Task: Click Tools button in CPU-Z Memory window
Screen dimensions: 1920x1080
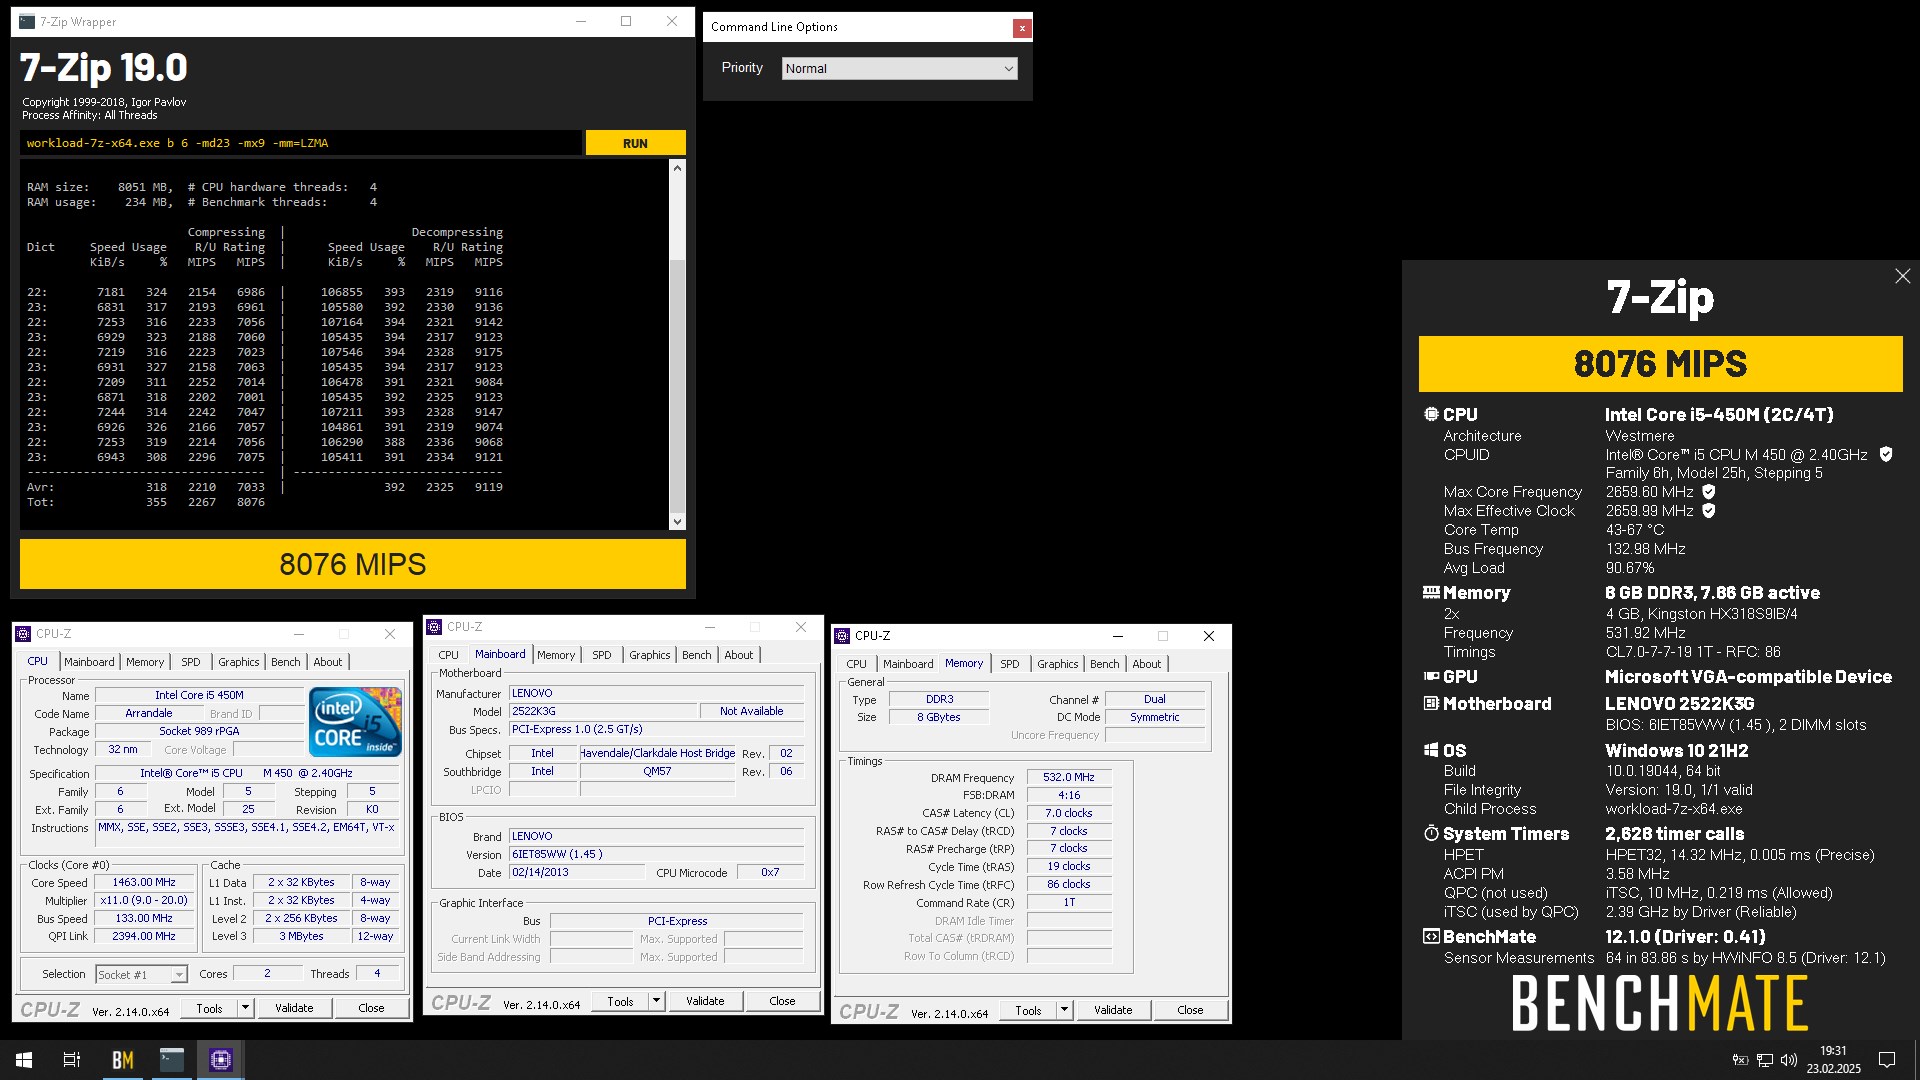Action: 1028,1010
